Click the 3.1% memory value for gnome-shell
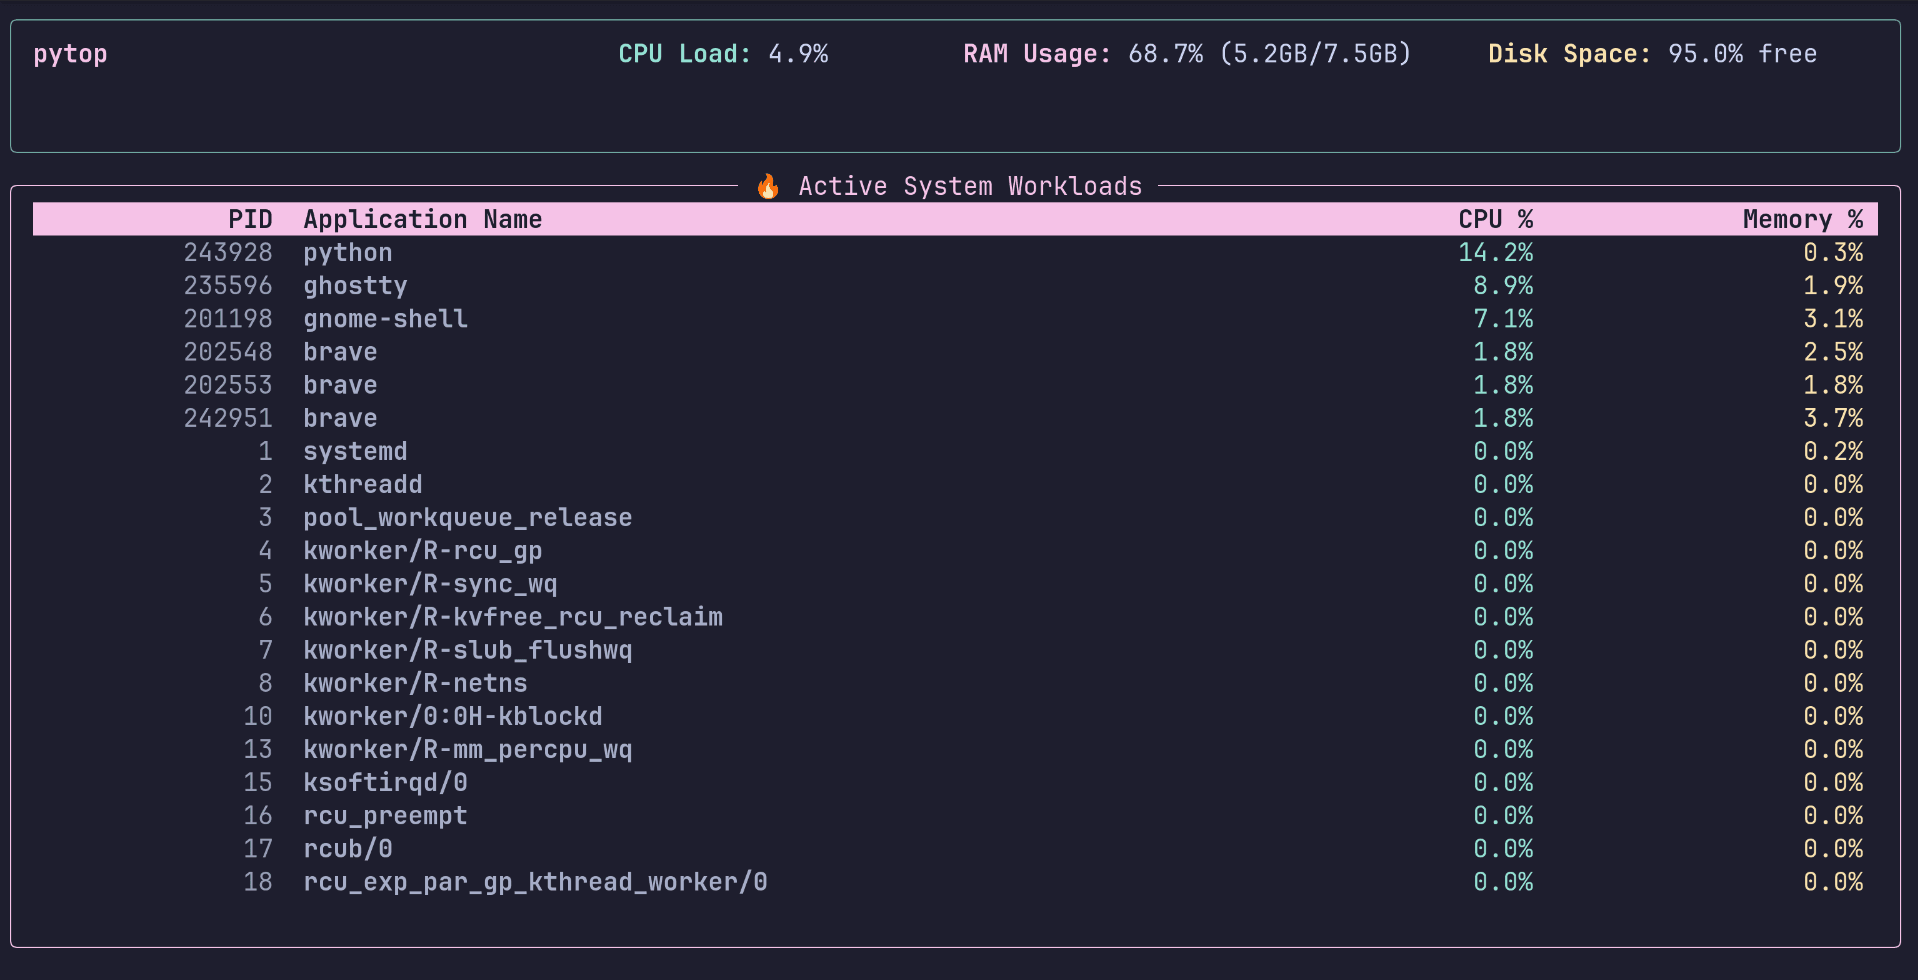1918x980 pixels. click(1833, 319)
